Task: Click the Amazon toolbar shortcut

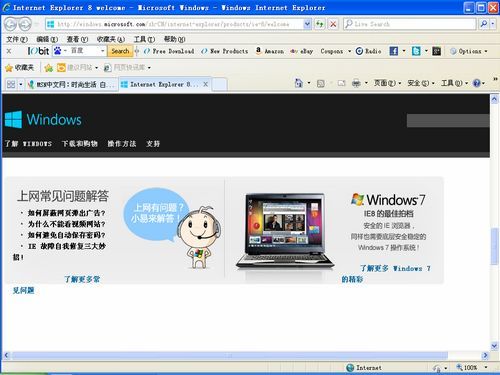Action: 269,51
